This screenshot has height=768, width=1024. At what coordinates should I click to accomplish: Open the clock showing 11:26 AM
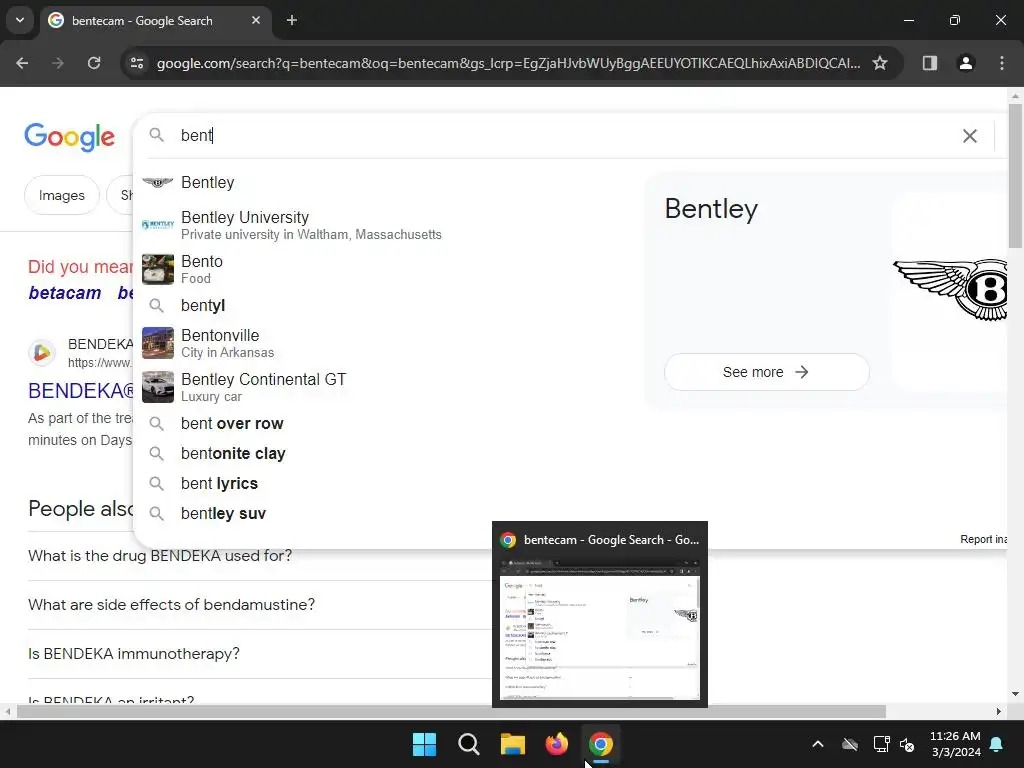(955, 744)
